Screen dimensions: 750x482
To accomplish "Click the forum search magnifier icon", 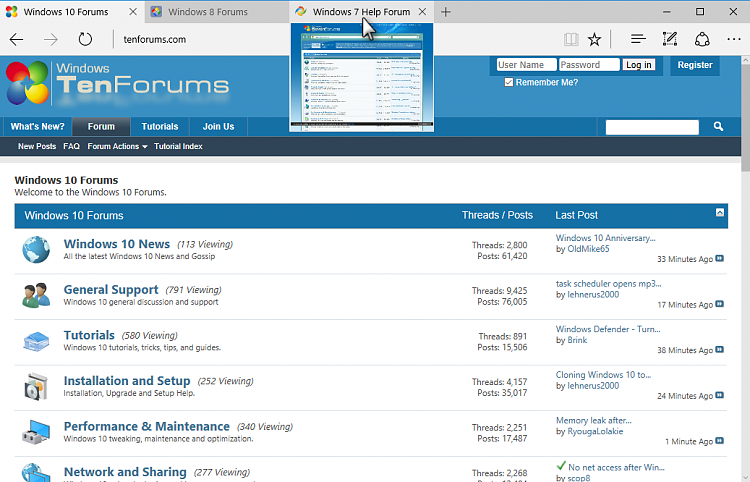I will [x=718, y=126].
